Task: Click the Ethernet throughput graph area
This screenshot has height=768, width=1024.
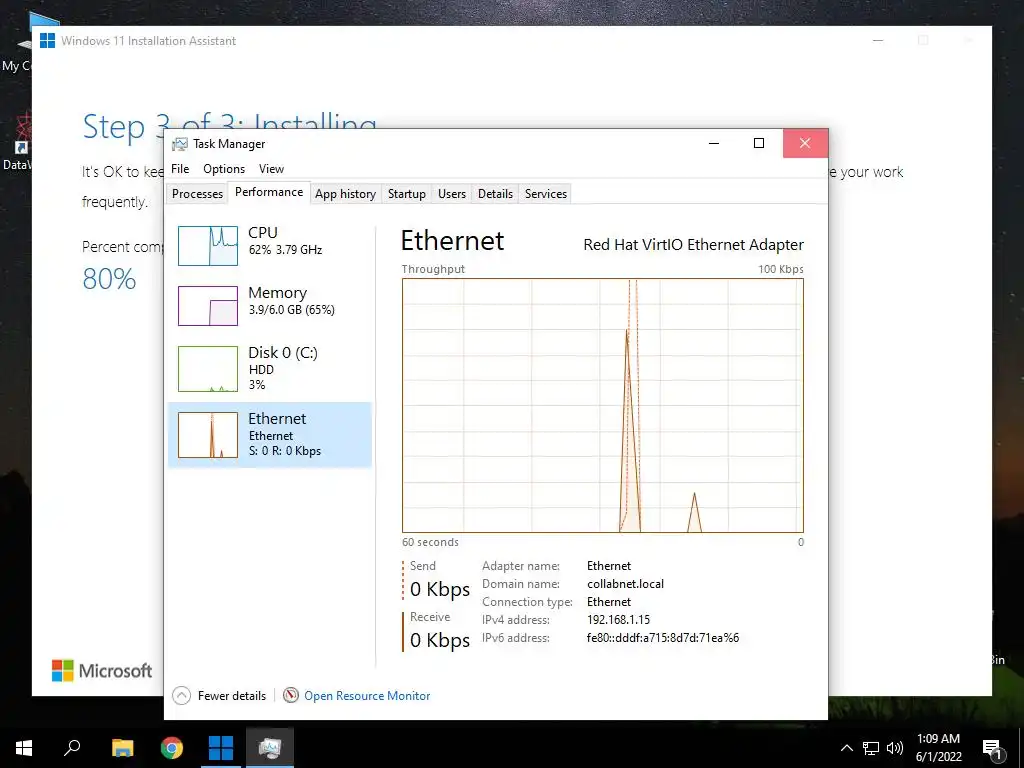Action: pyautogui.click(x=603, y=406)
